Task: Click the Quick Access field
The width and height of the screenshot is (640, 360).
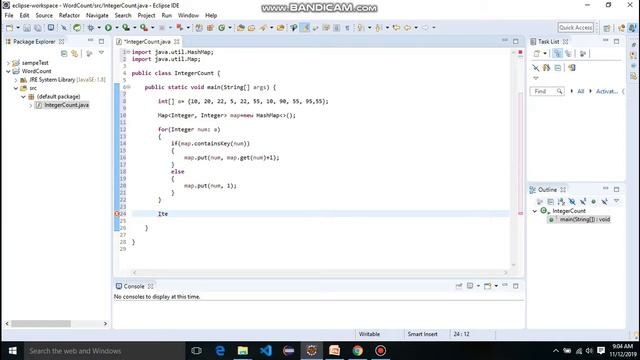Action: point(576,28)
